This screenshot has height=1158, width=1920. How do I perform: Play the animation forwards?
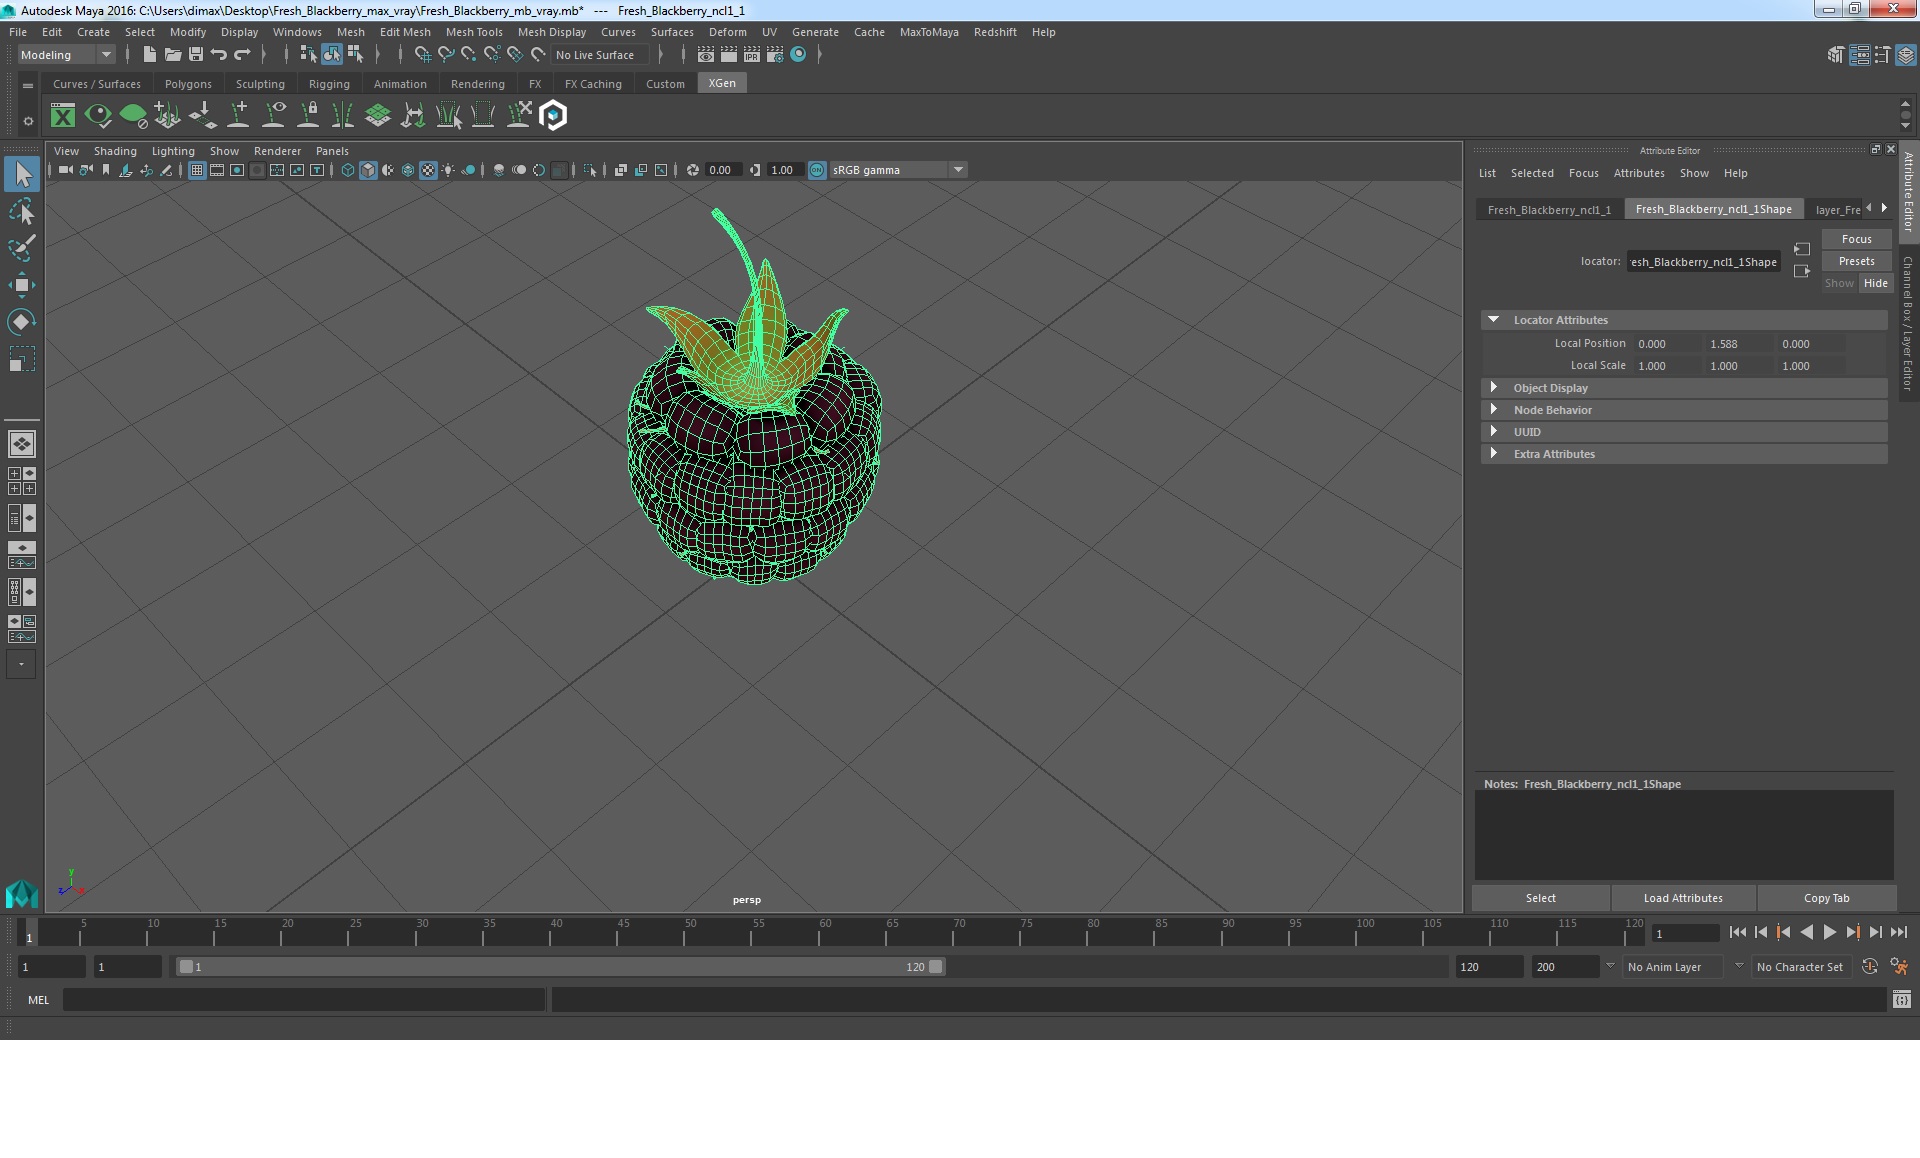(x=1829, y=932)
